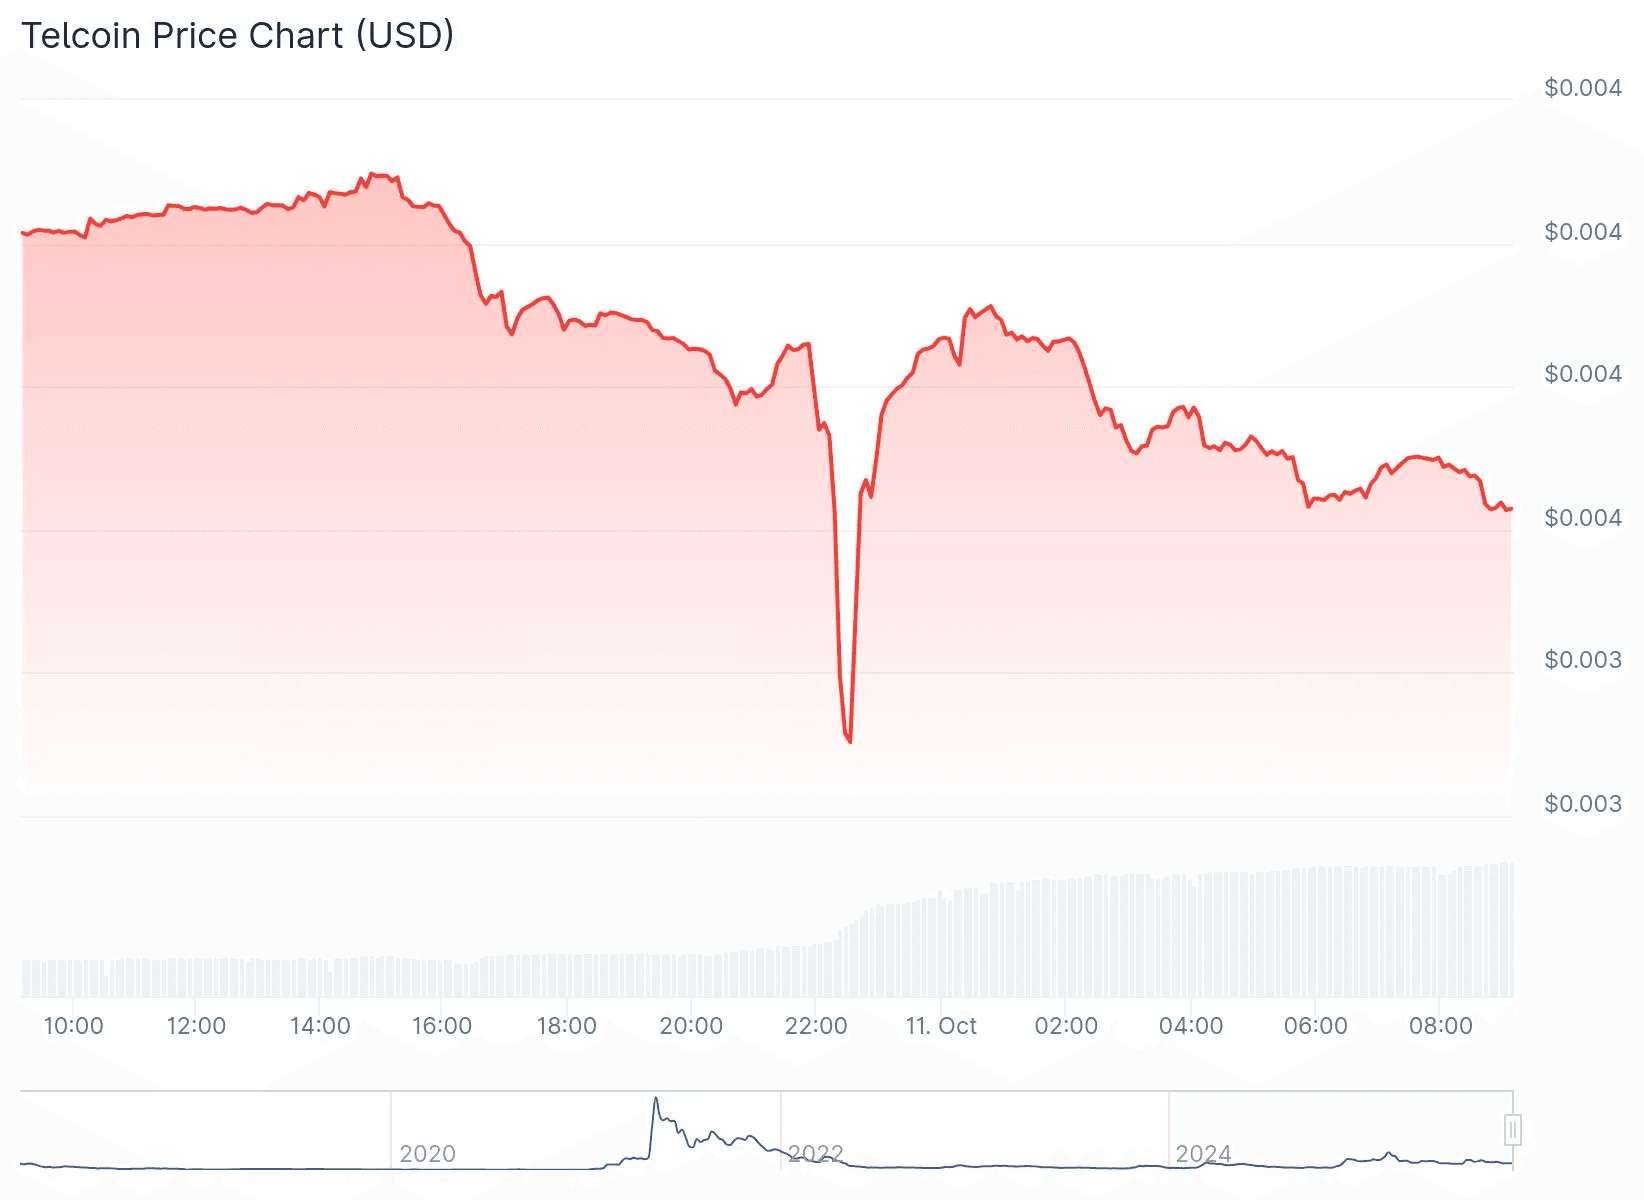This screenshot has height=1200, width=1644.
Task: Select the 16:00 time axis label
Action: [x=442, y=1026]
